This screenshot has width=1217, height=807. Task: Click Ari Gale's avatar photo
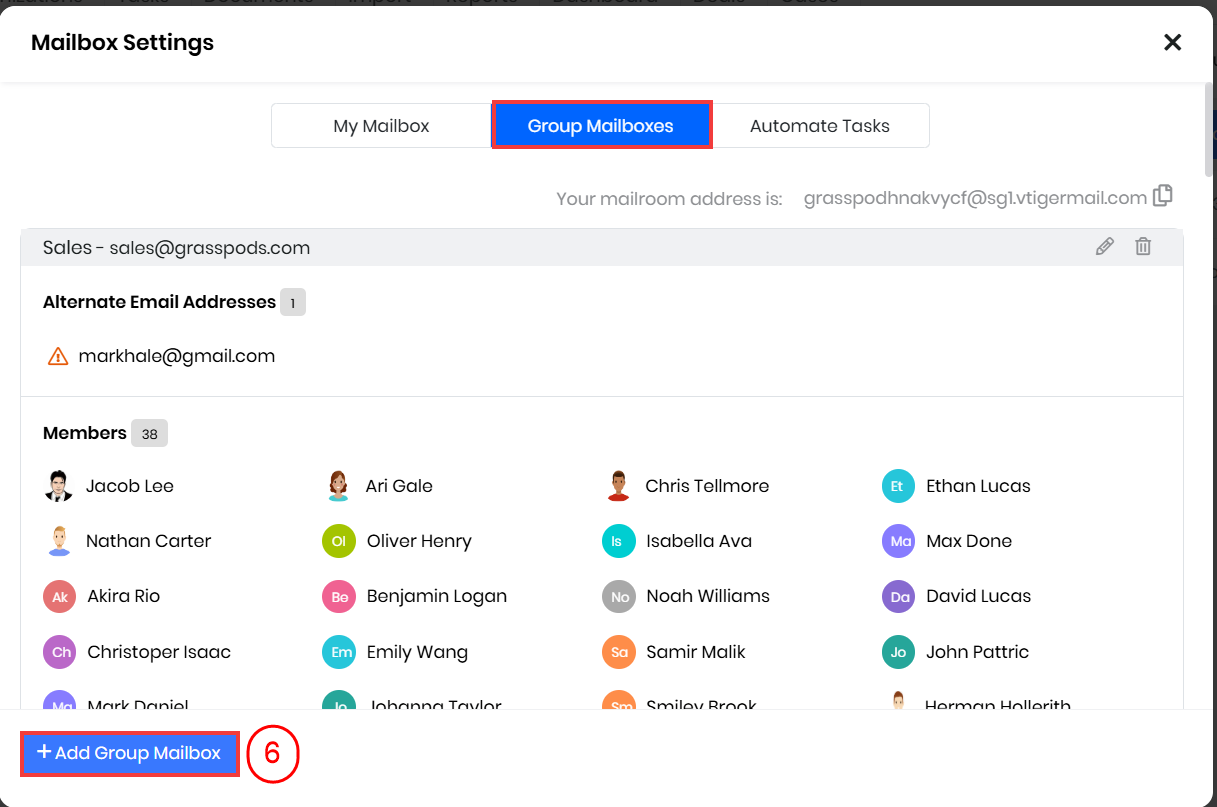pyautogui.click(x=339, y=486)
